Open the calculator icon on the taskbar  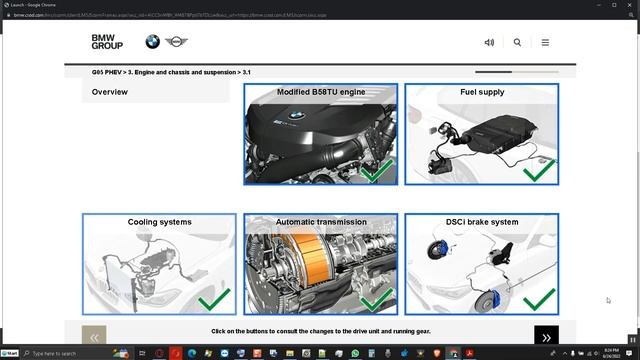point(371,353)
